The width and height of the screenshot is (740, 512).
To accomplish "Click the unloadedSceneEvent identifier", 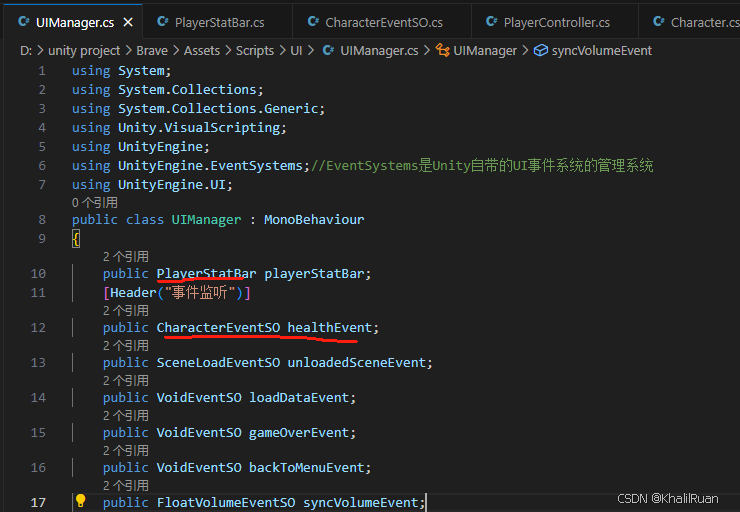I will click(x=356, y=362).
